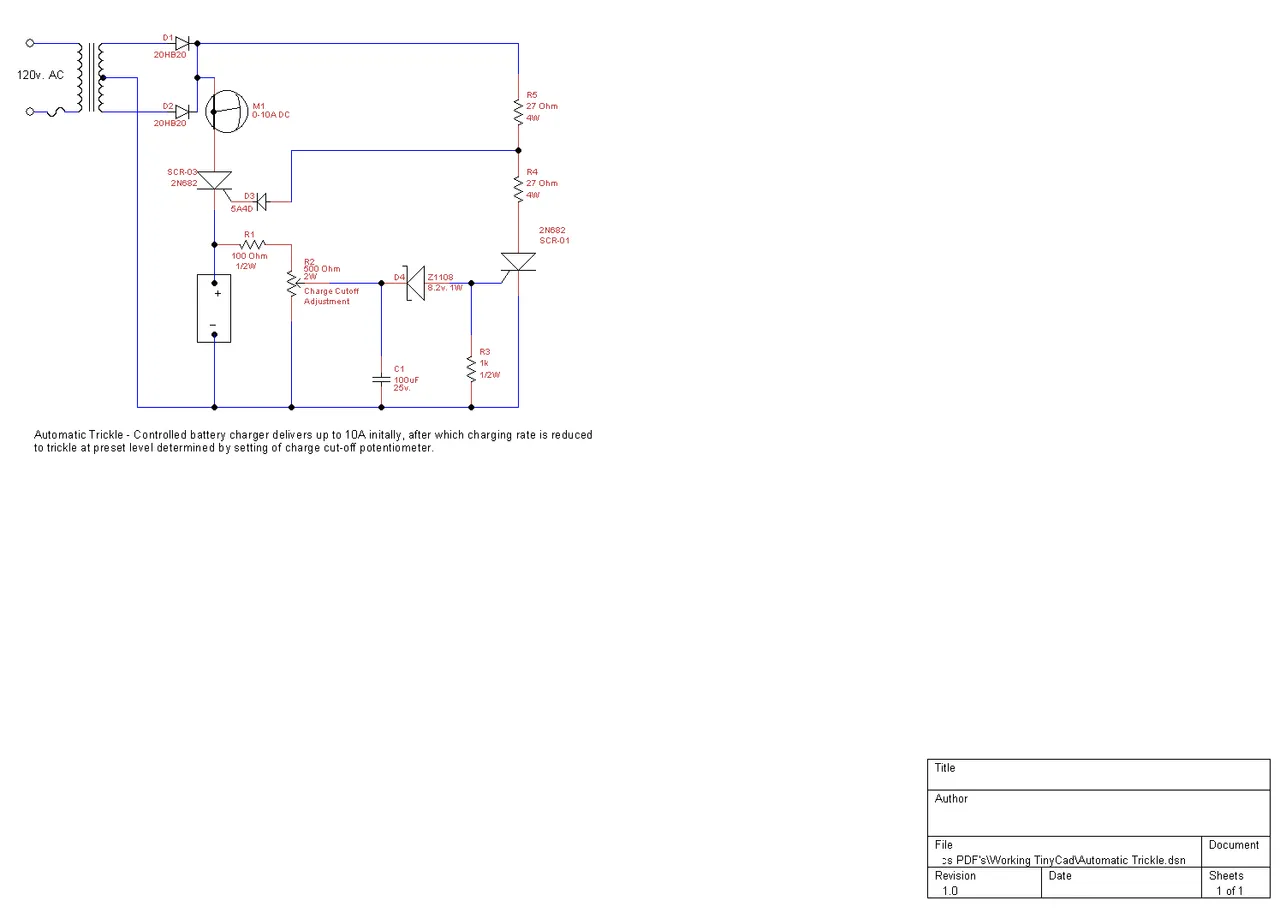
Task: Select the '27 Ohm' value of R4
Action: 542,183
